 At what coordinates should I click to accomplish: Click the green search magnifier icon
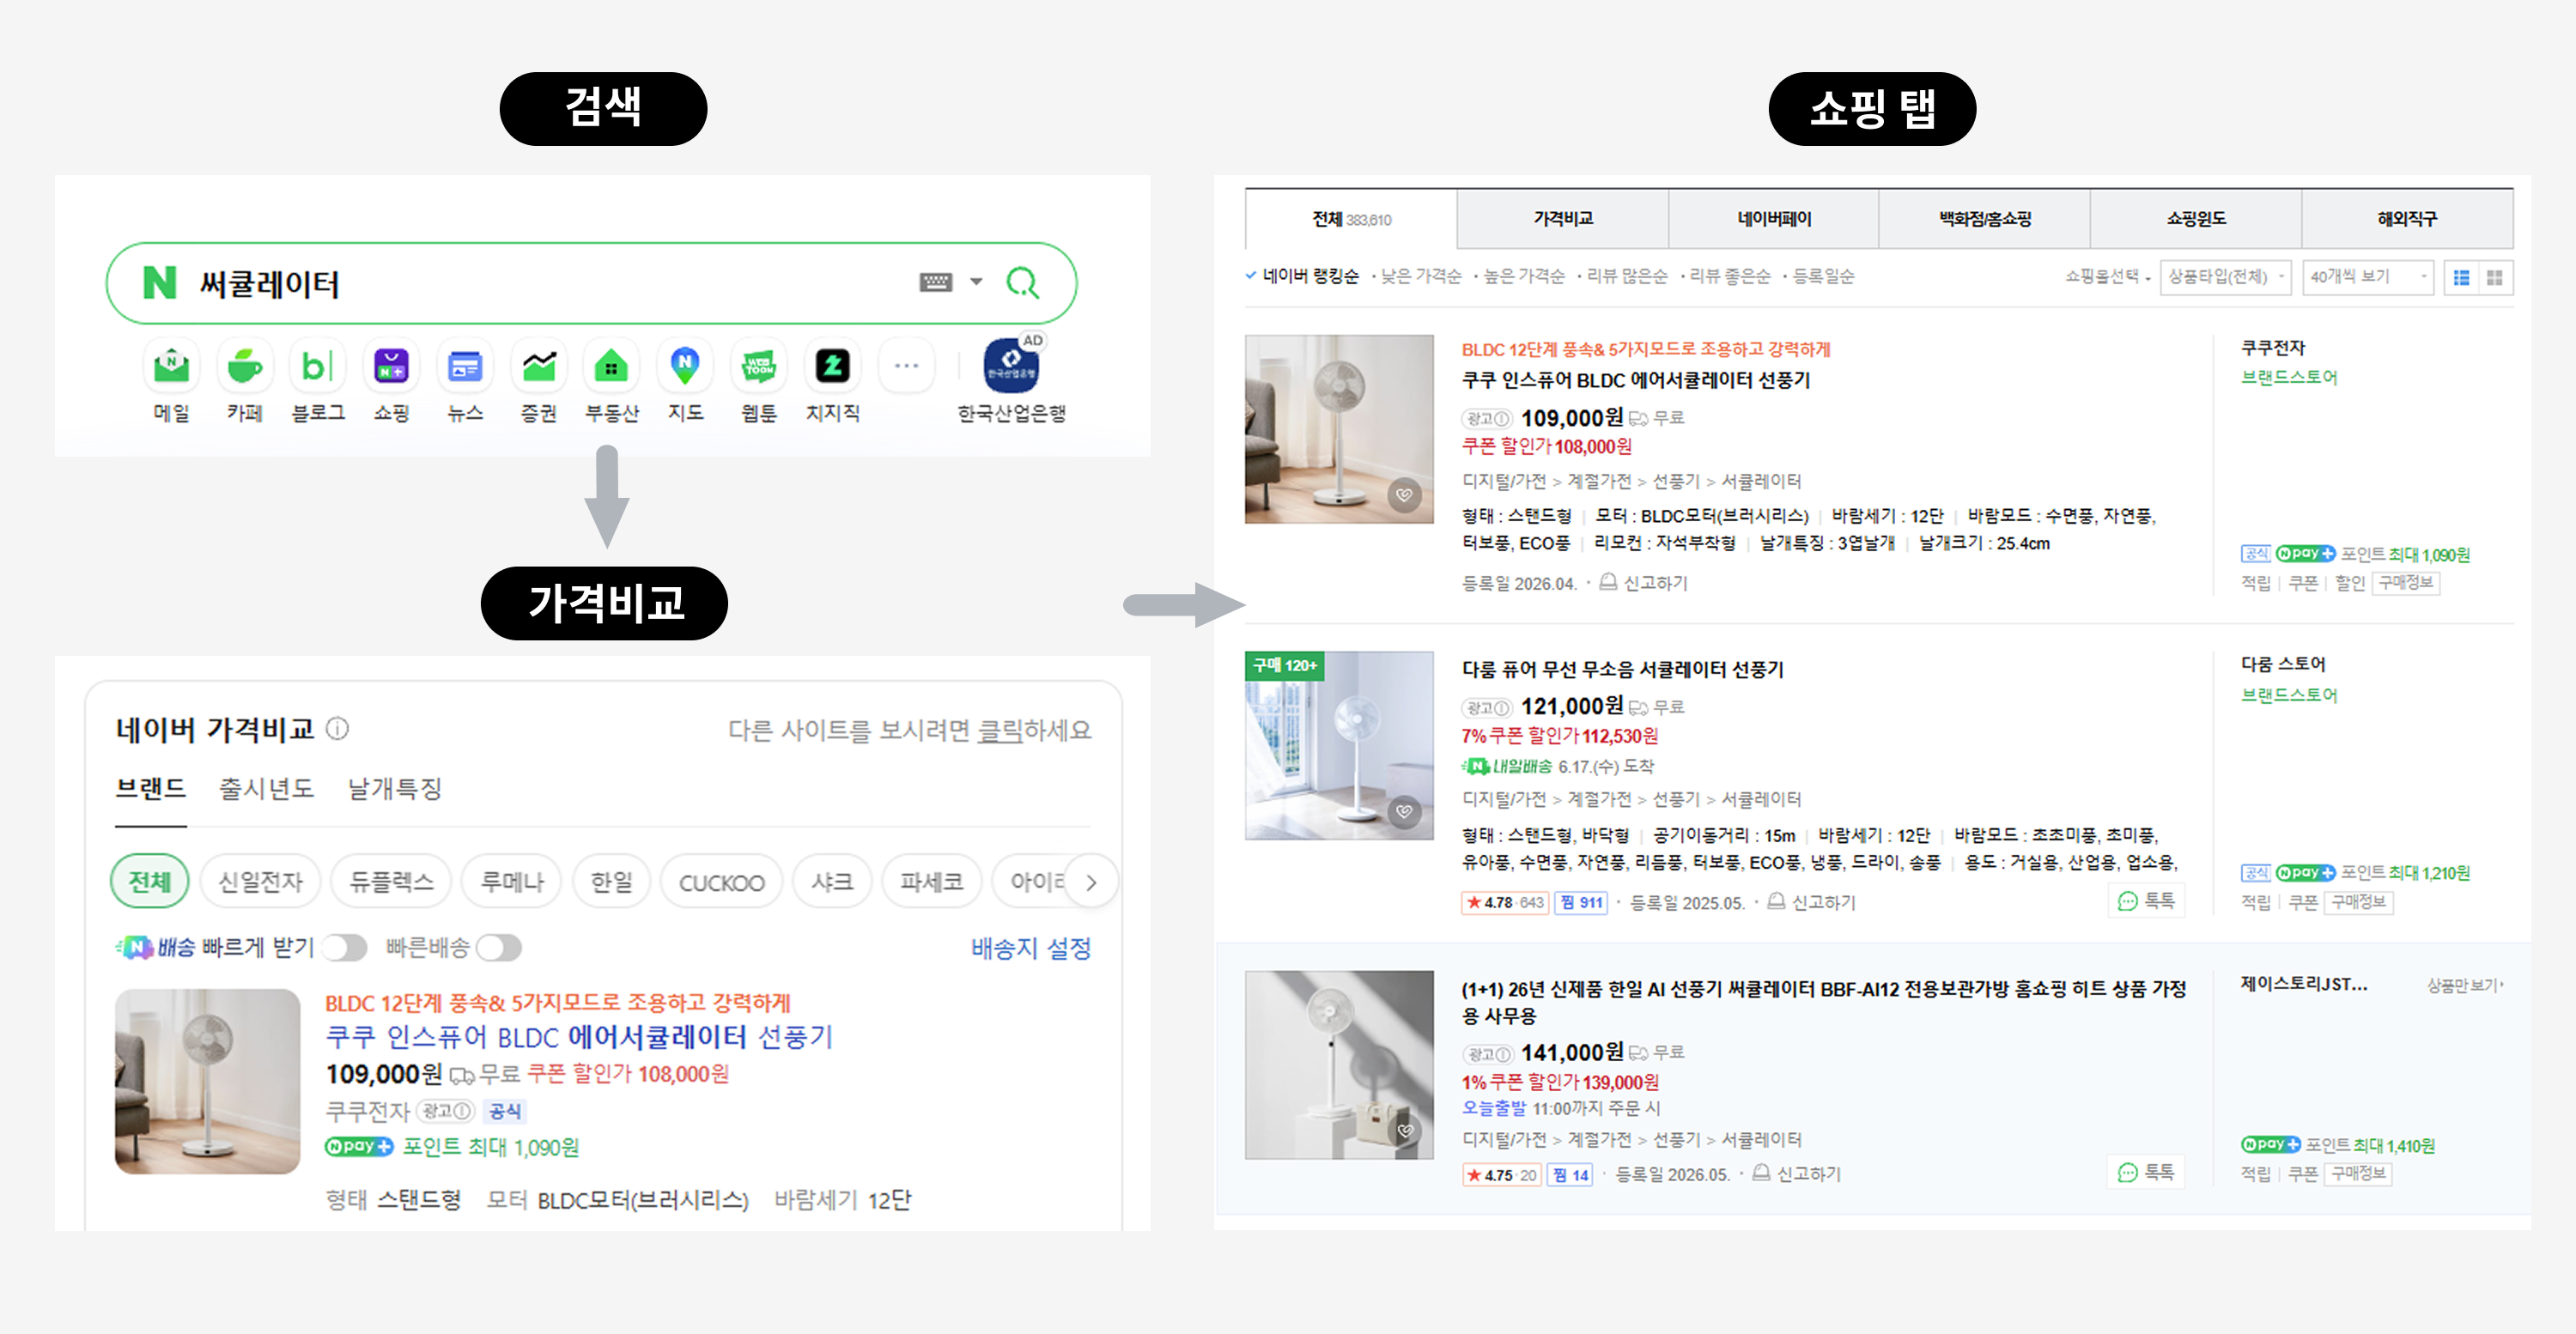point(1022,283)
